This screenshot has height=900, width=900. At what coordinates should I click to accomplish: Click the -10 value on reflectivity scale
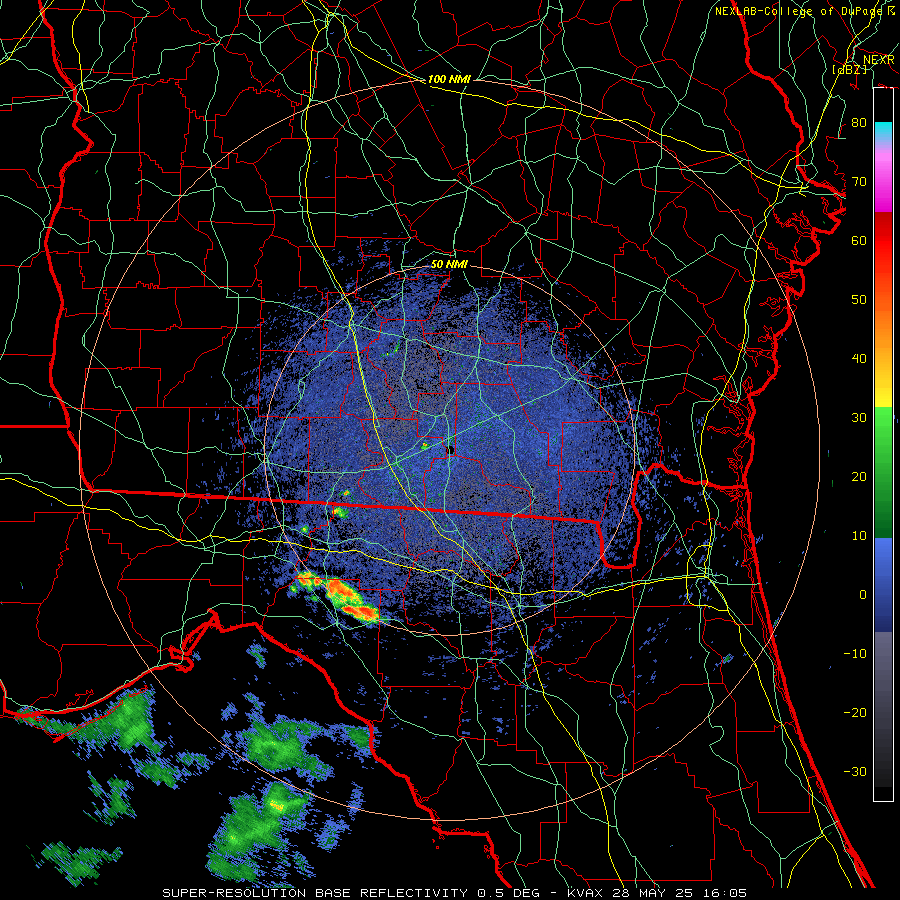click(855, 654)
